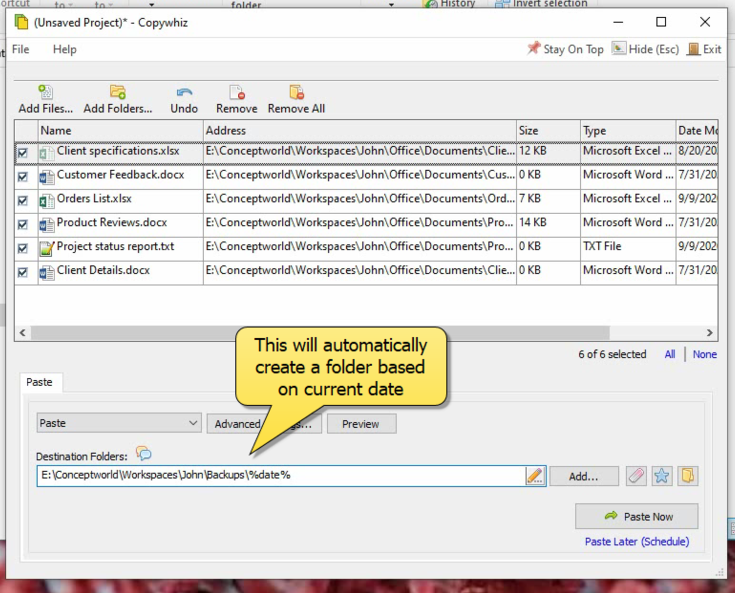735x593 pixels.
Task: Click History in the background Explorer window
Action: point(450,3)
